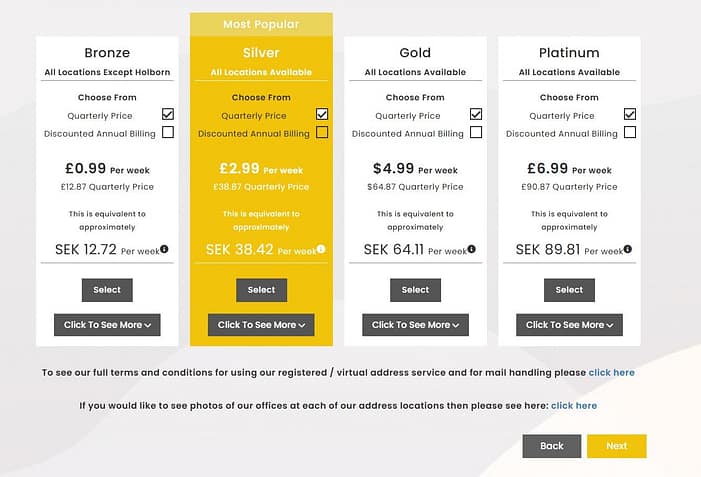
Task: Click info icon beside SEK 38.42 per week
Action: [321, 249]
